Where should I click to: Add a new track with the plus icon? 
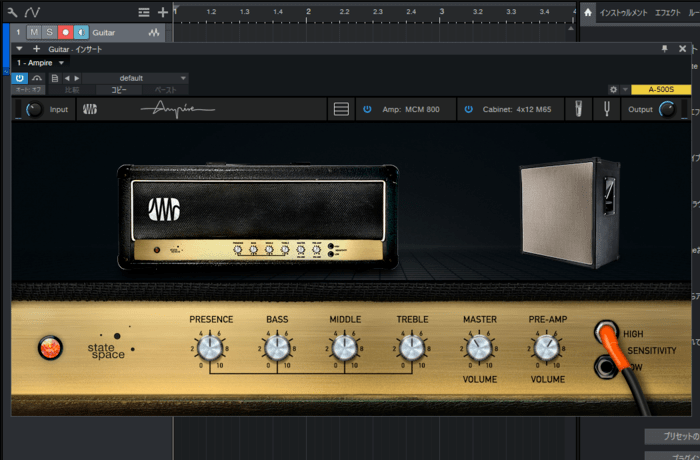163,12
